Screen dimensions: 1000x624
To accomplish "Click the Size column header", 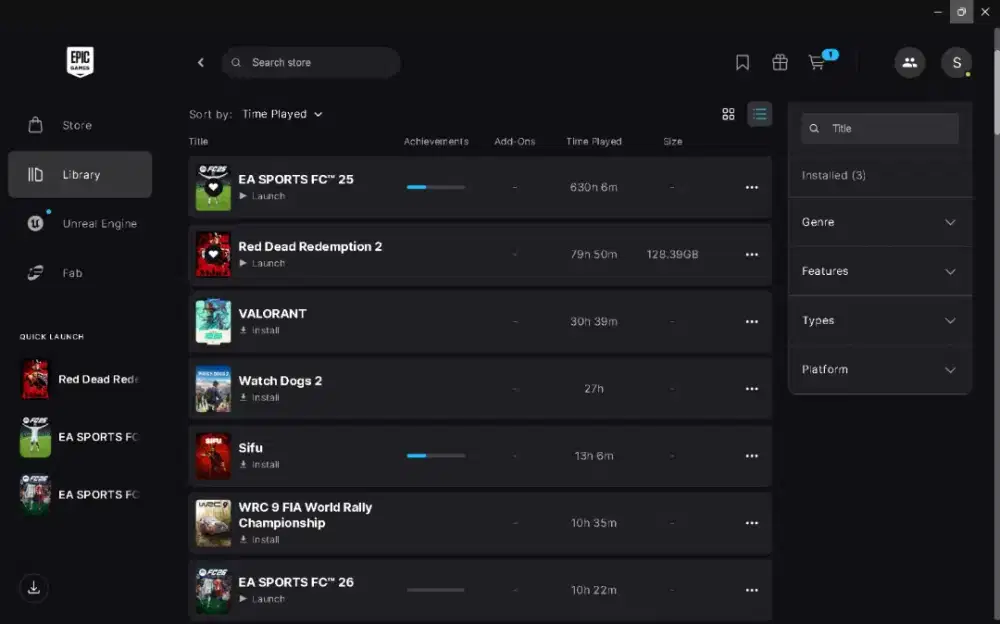I will pyautogui.click(x=672, y=142).
